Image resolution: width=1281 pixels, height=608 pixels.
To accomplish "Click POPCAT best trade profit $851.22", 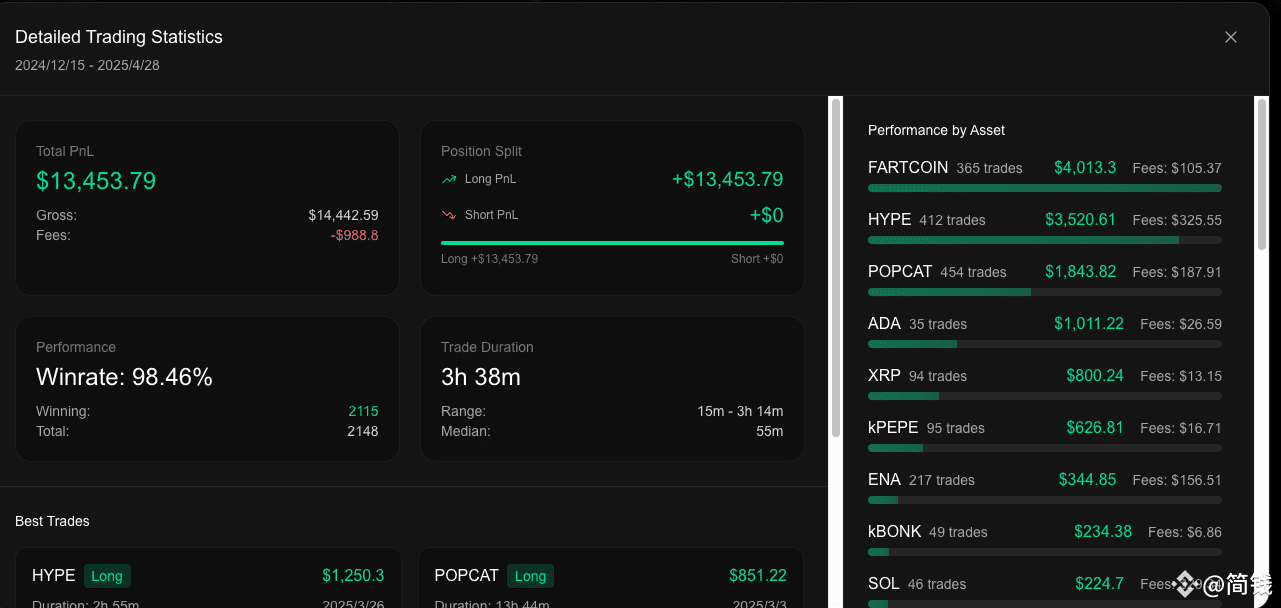I will (x=758, y=576).
